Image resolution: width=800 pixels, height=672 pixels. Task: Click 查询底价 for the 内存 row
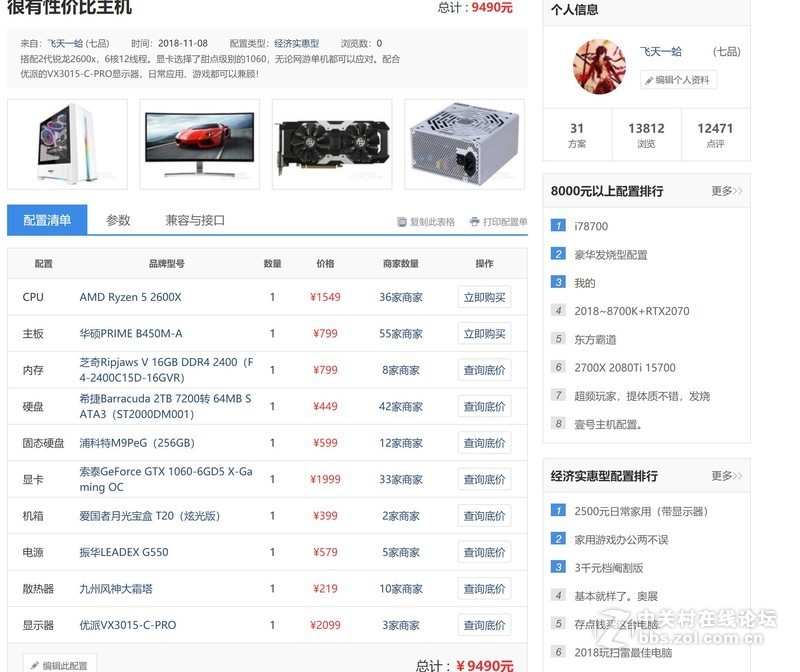click(484, 370)
